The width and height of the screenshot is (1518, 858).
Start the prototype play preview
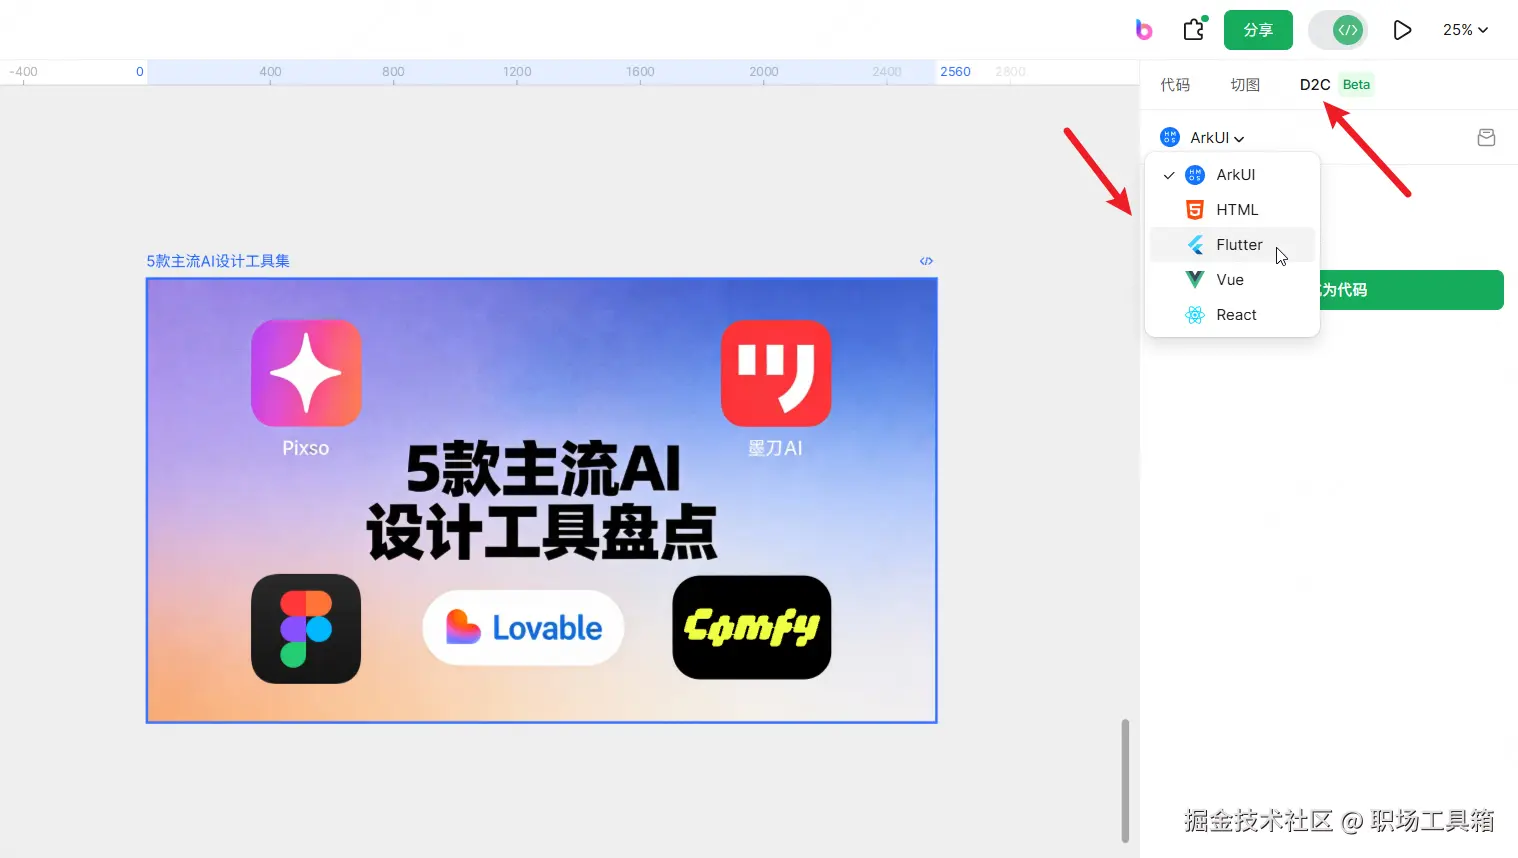click(x=1402, y=30)
